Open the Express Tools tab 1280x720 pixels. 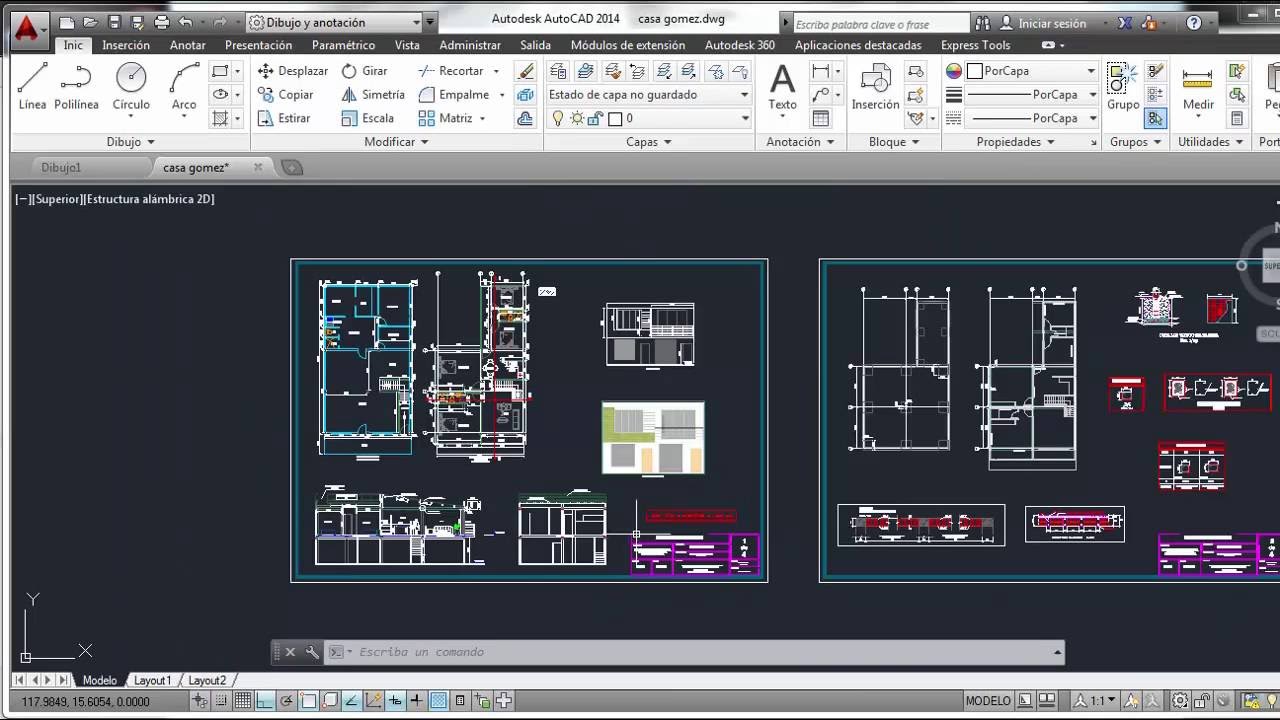point(976,45)
